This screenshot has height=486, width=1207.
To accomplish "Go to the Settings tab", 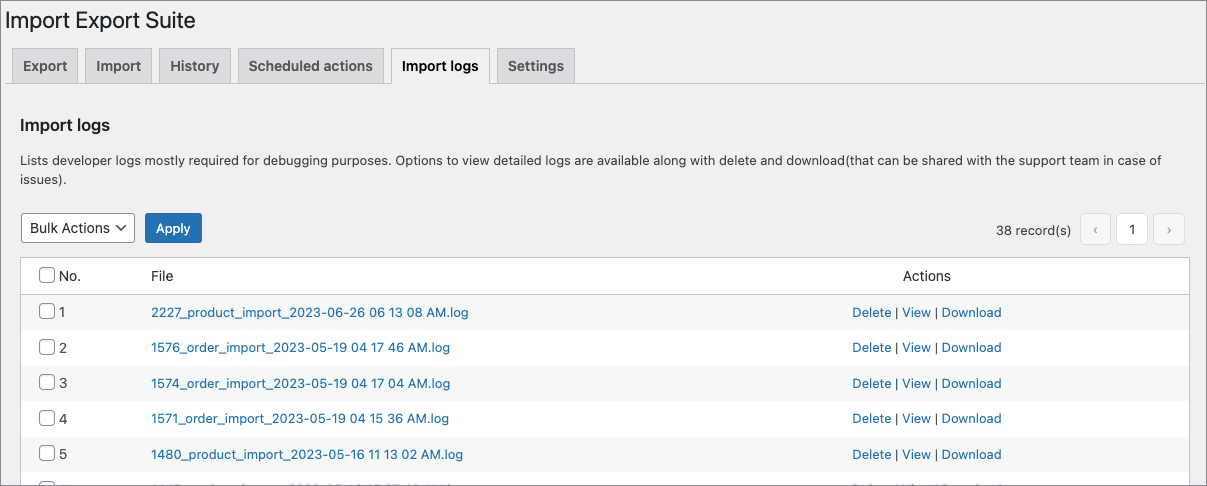I will coord(535,66).
